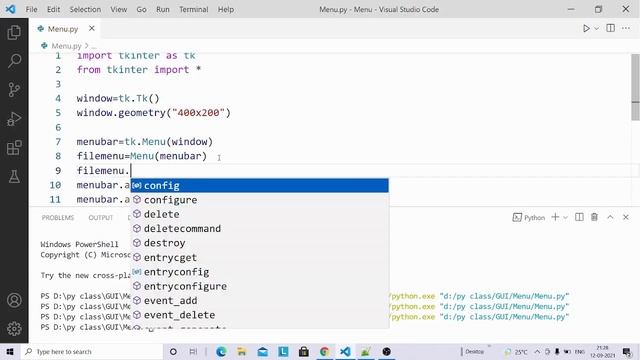640x360 pixels.
Task: Place cursor on line 7 menubar code
Action: pos(144,142)
